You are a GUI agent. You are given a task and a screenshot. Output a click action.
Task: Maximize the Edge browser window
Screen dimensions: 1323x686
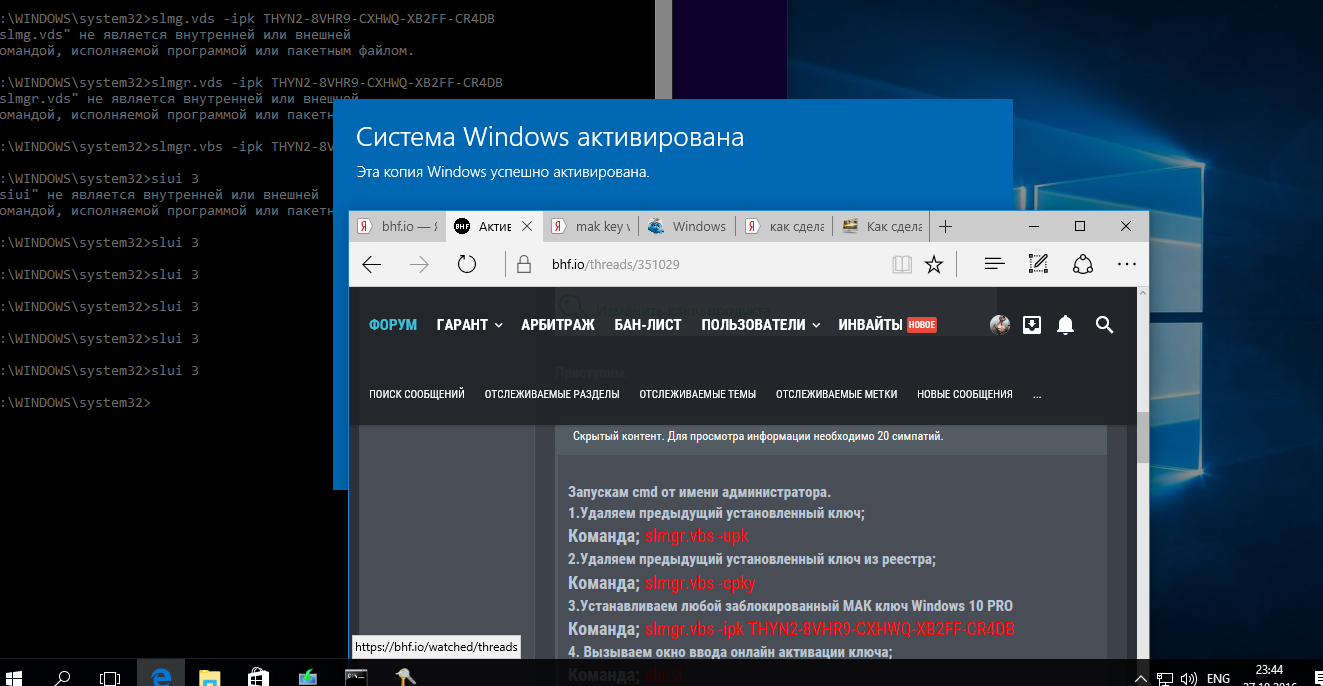[1080, 227]
